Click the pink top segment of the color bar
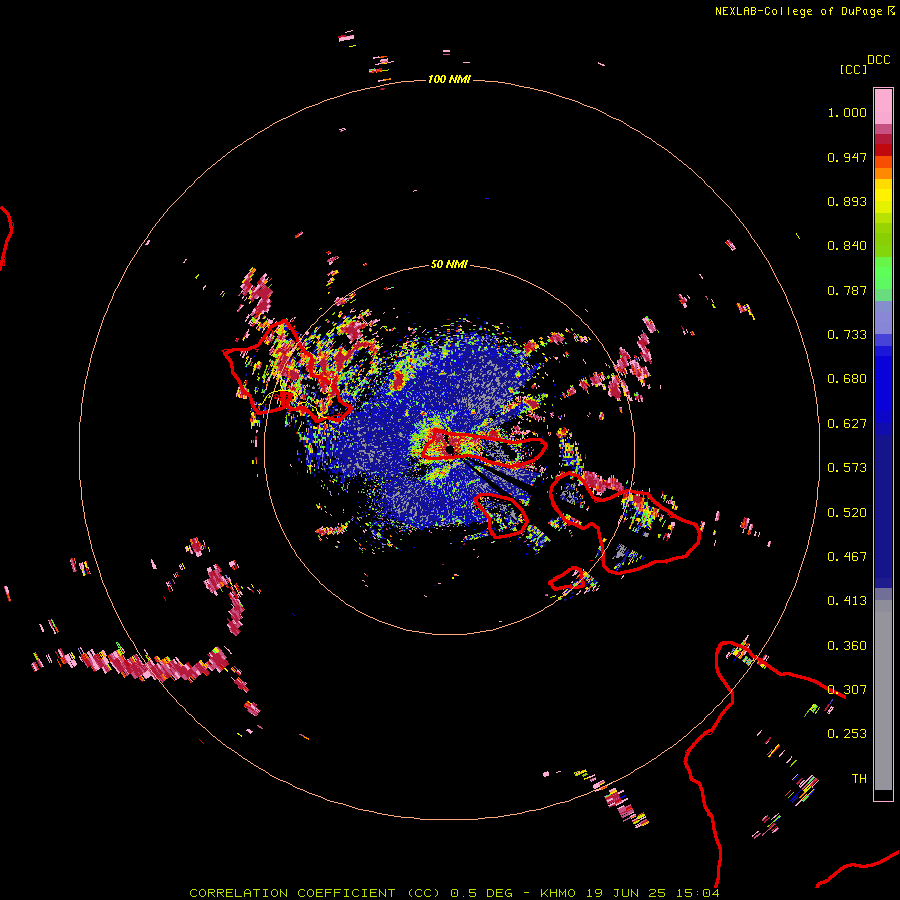This screenshot has height=900, width=900. pyautogui.click(x=883, y=107)
